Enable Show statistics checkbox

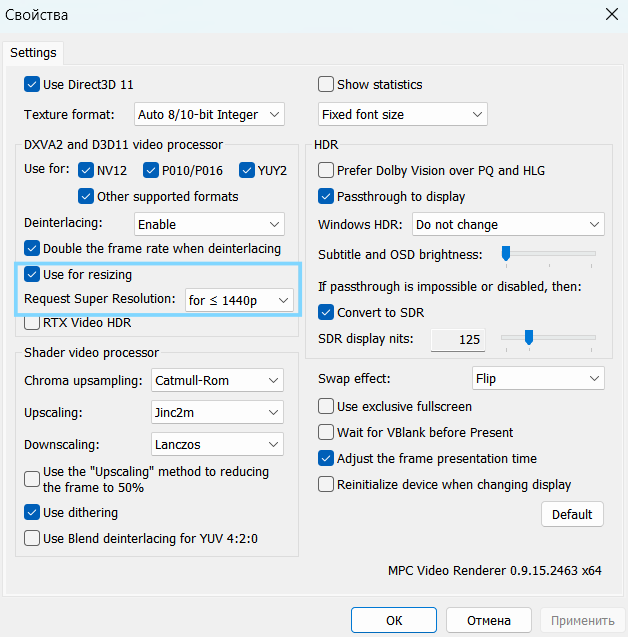pyautogui.click(x=326, y=85)
